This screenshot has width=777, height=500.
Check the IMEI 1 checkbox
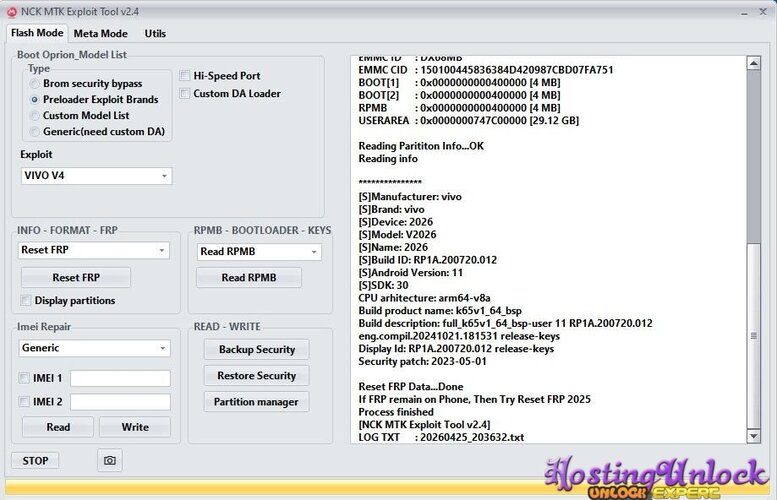[x=23, y=378]
